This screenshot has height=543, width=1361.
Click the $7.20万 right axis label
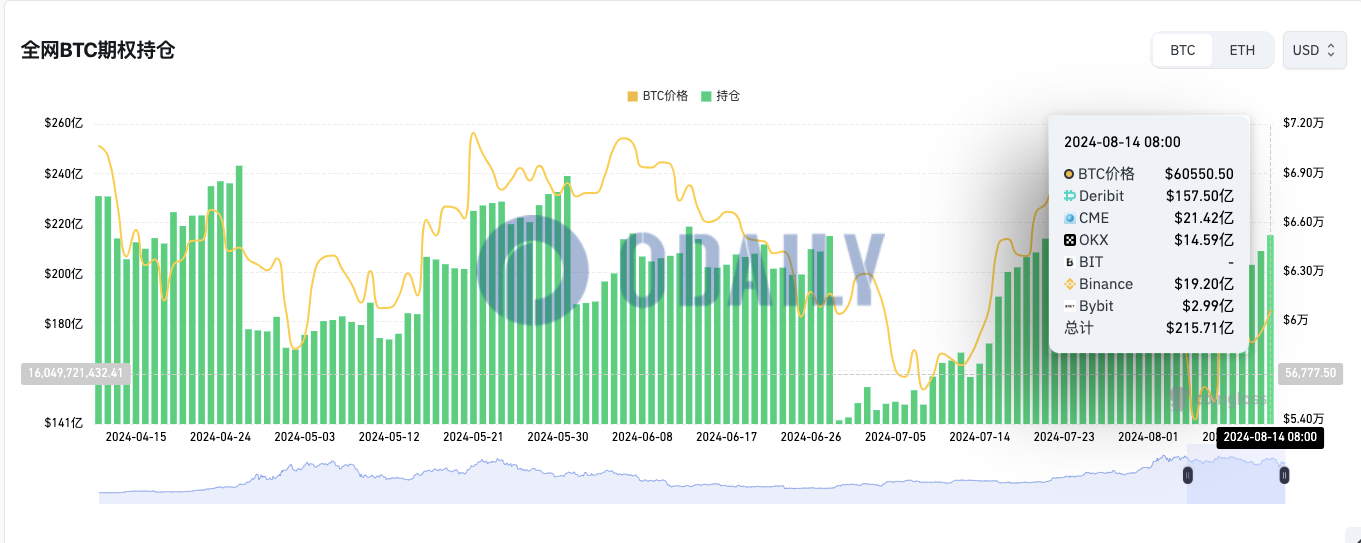click(1303, 123)
